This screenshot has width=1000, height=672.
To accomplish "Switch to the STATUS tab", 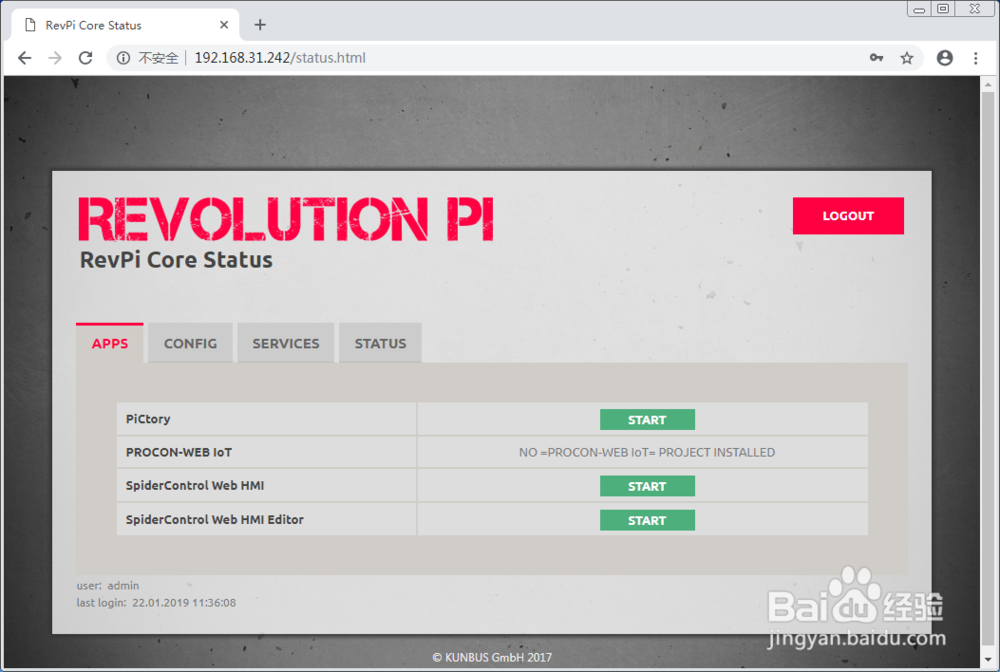I will [x=380, y=343].
